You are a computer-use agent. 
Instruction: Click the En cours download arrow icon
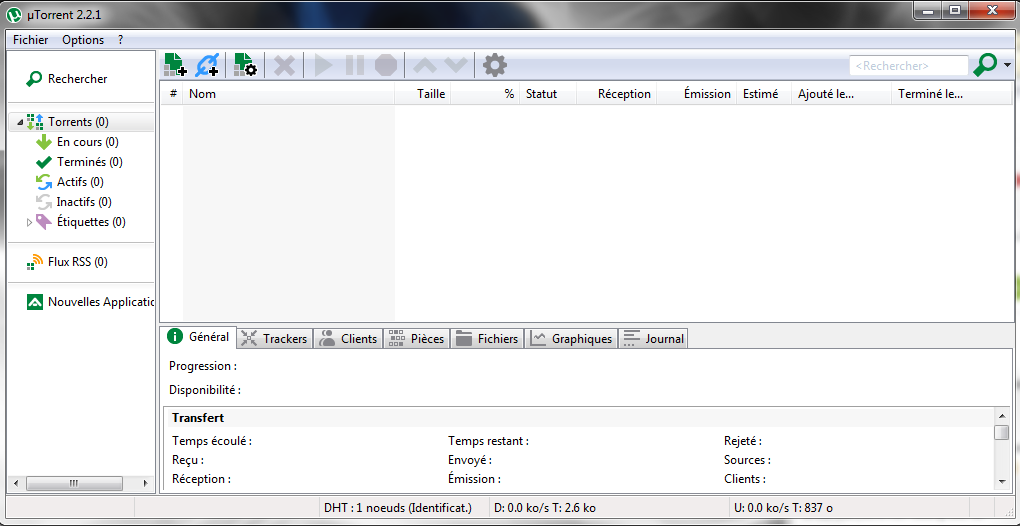click(x=44, y=142)
